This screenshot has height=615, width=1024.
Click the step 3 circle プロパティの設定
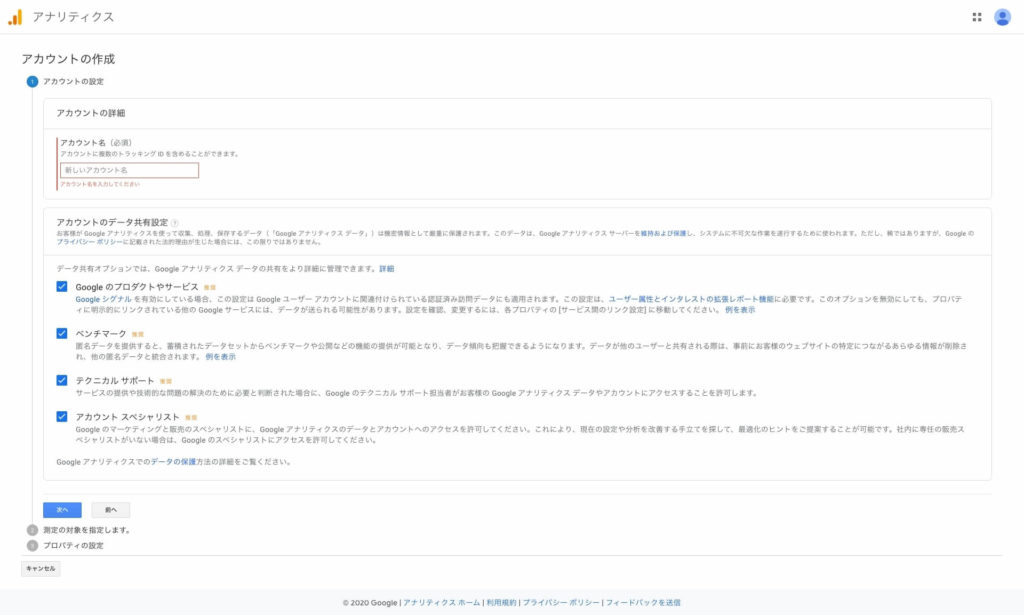tap(32, 545)
